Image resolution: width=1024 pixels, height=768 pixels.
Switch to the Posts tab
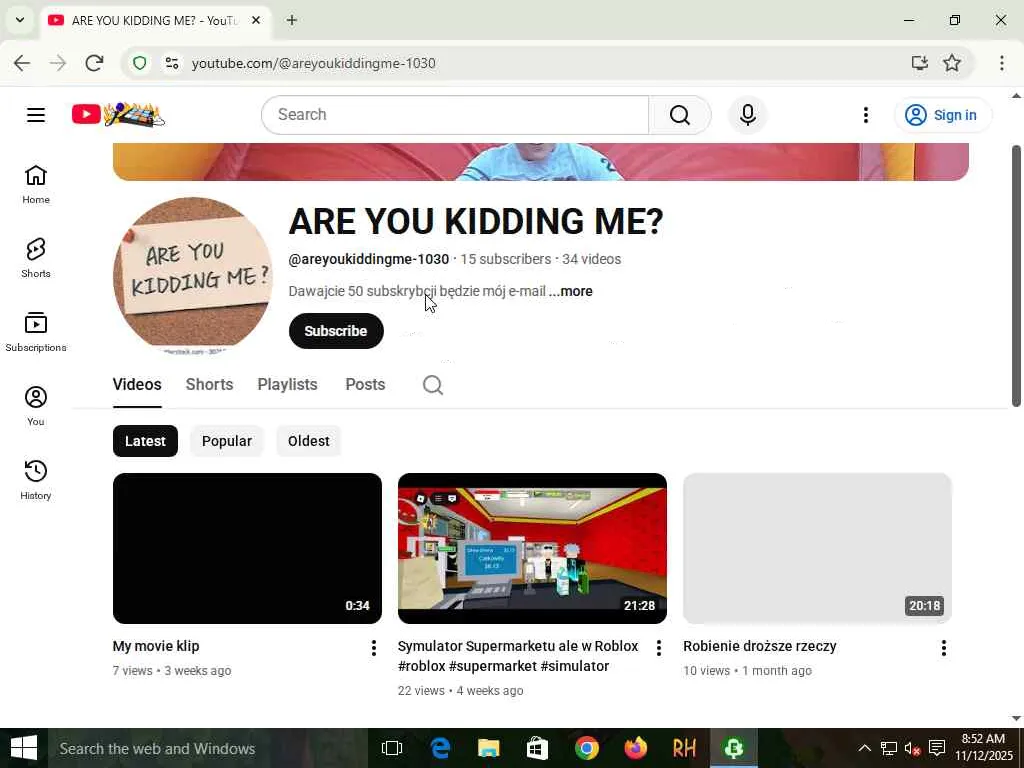(365, 385)
